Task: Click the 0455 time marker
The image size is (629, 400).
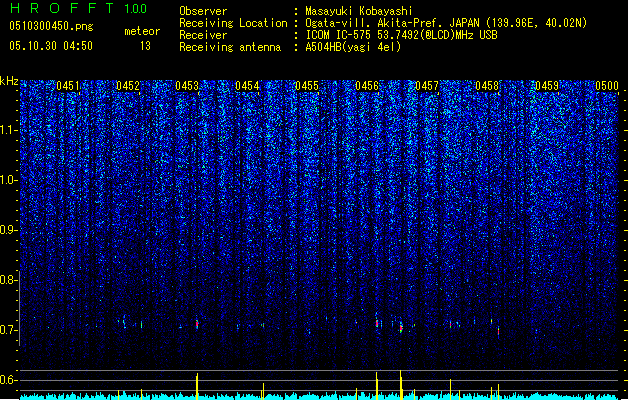Action: (307, 85)
